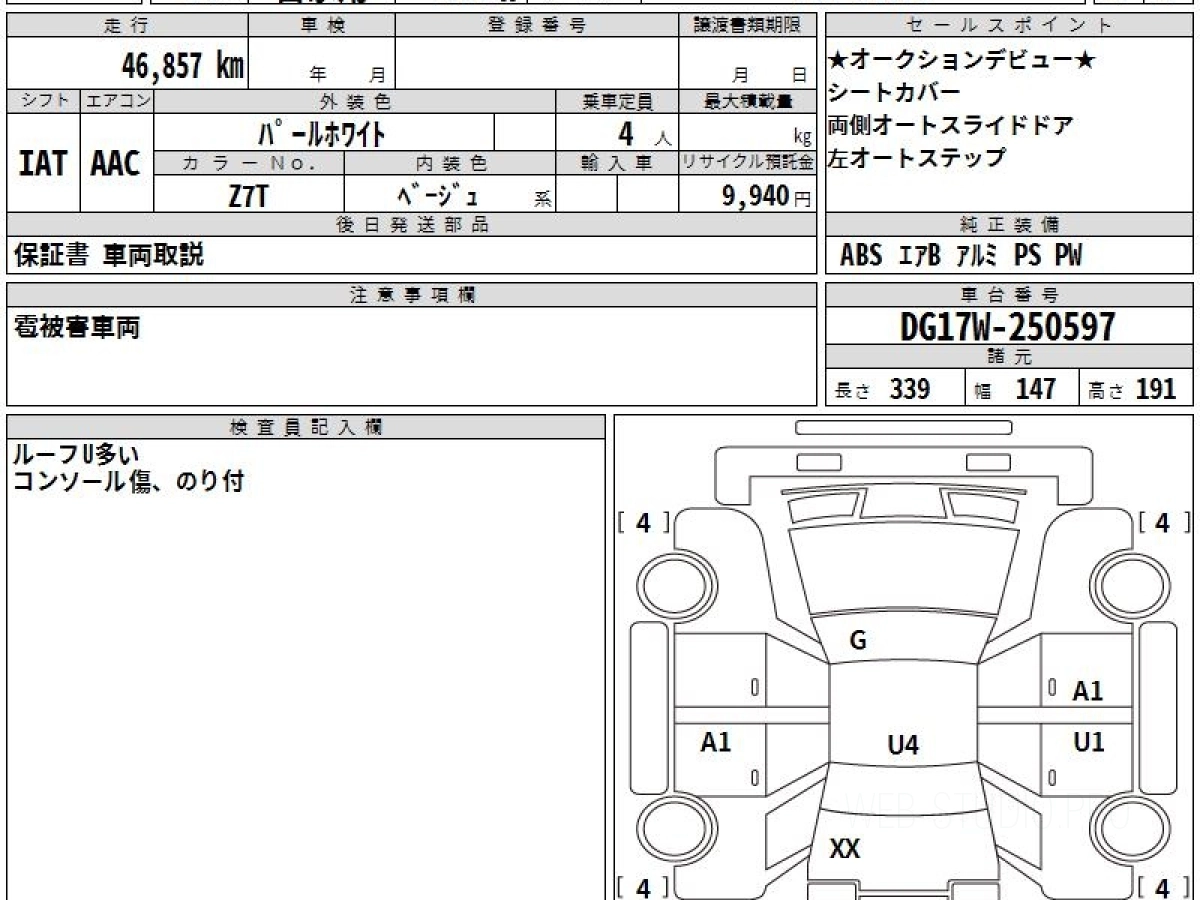Screen dimensions: 1200x900
Task: Click the 後日発送部品 header
Action: (x=411, y=225)
